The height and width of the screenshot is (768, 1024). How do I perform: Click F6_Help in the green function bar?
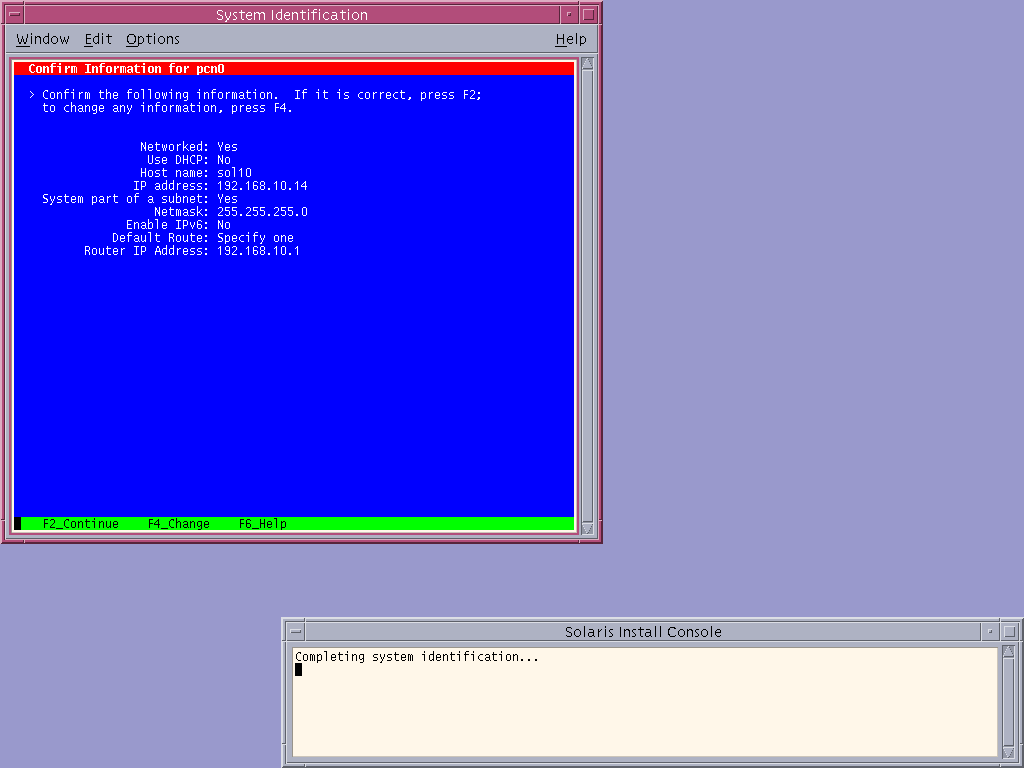point(263,524)
